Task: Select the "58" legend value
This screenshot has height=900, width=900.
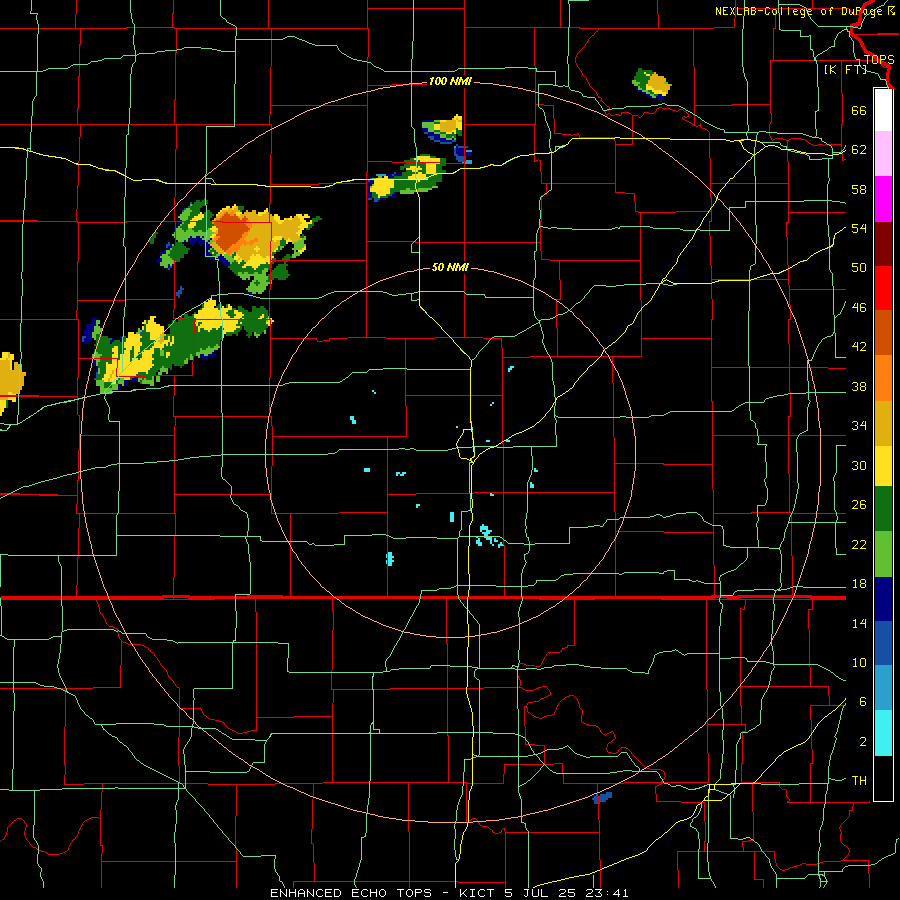Action: (859, 189)
